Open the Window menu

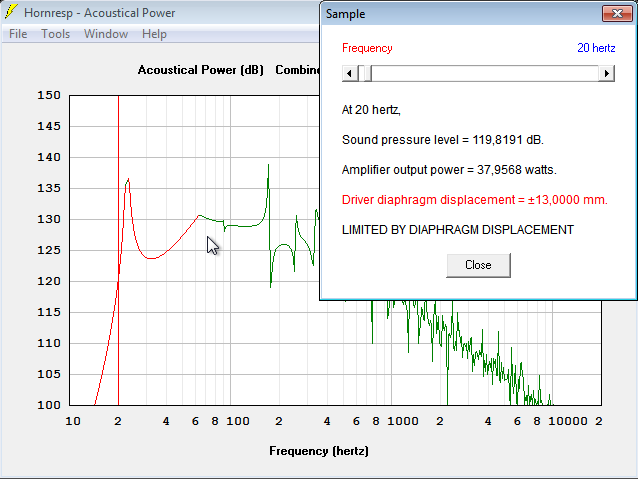point(106,34)
